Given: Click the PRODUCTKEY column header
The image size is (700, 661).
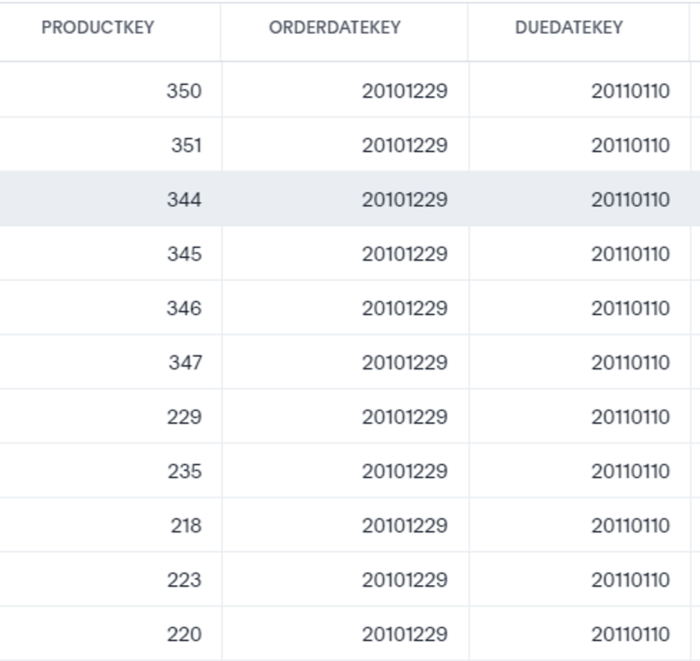Looking at the screenshot, I should [x=98, y=28].
